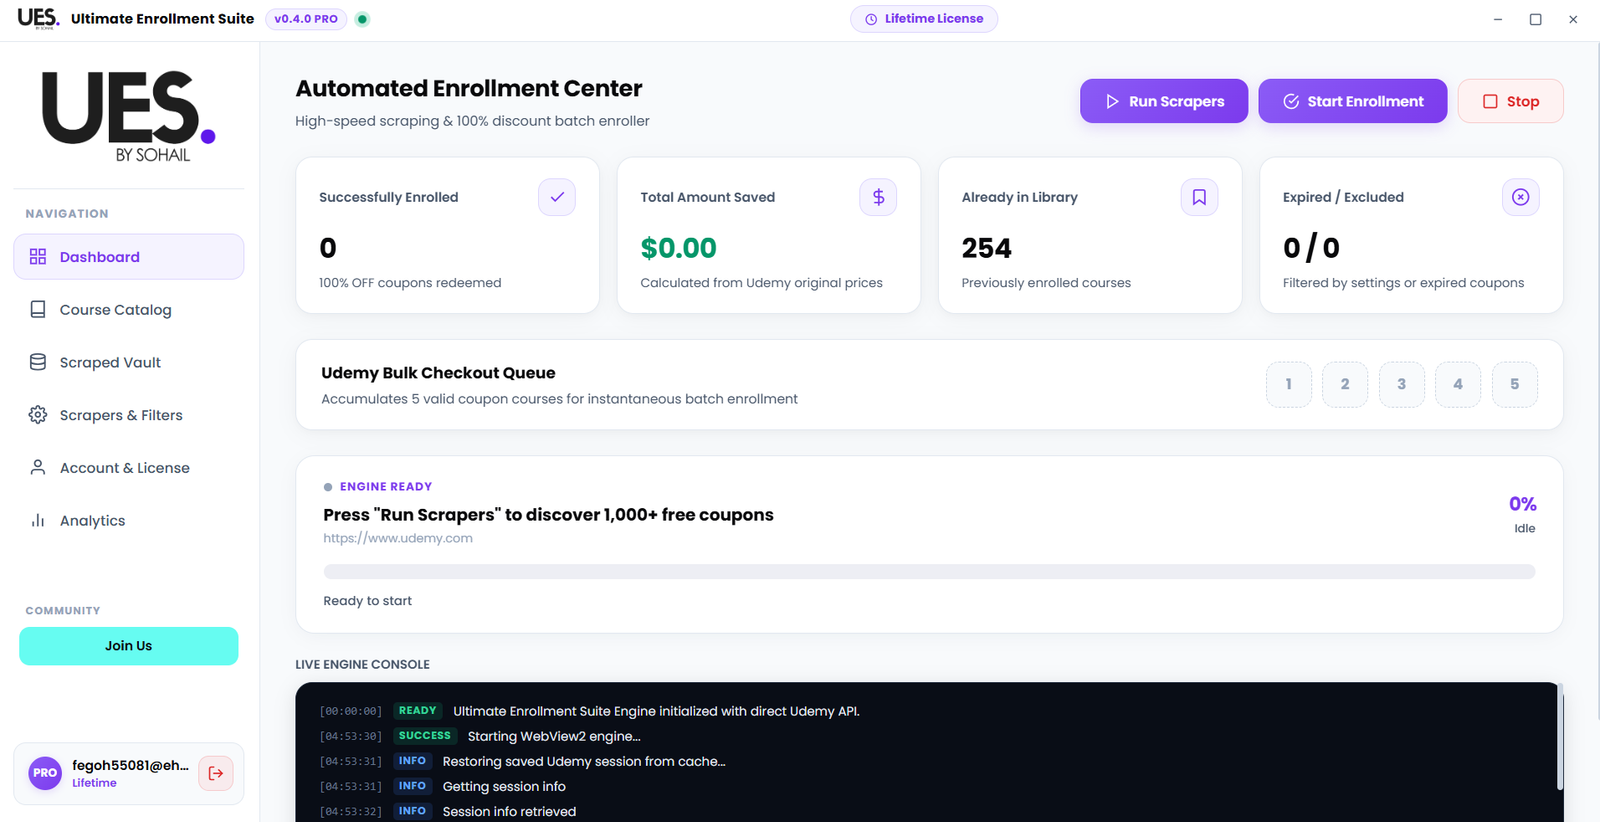Click the Account & License person icon

pyautogui.click(x=38, y=468)
